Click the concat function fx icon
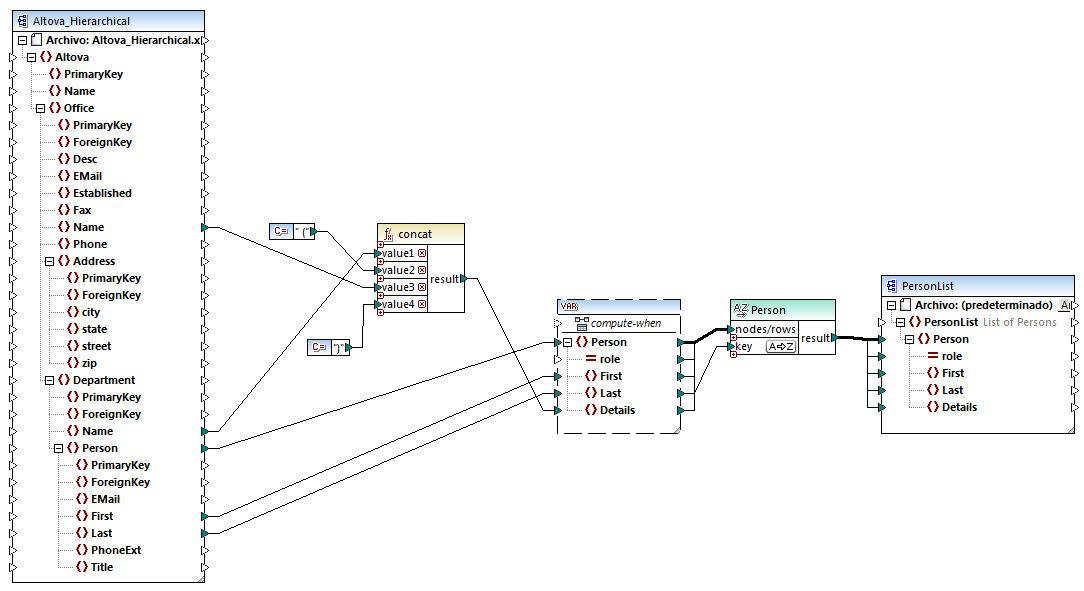This screenshot has width=1084, height=591. [387, 233]
